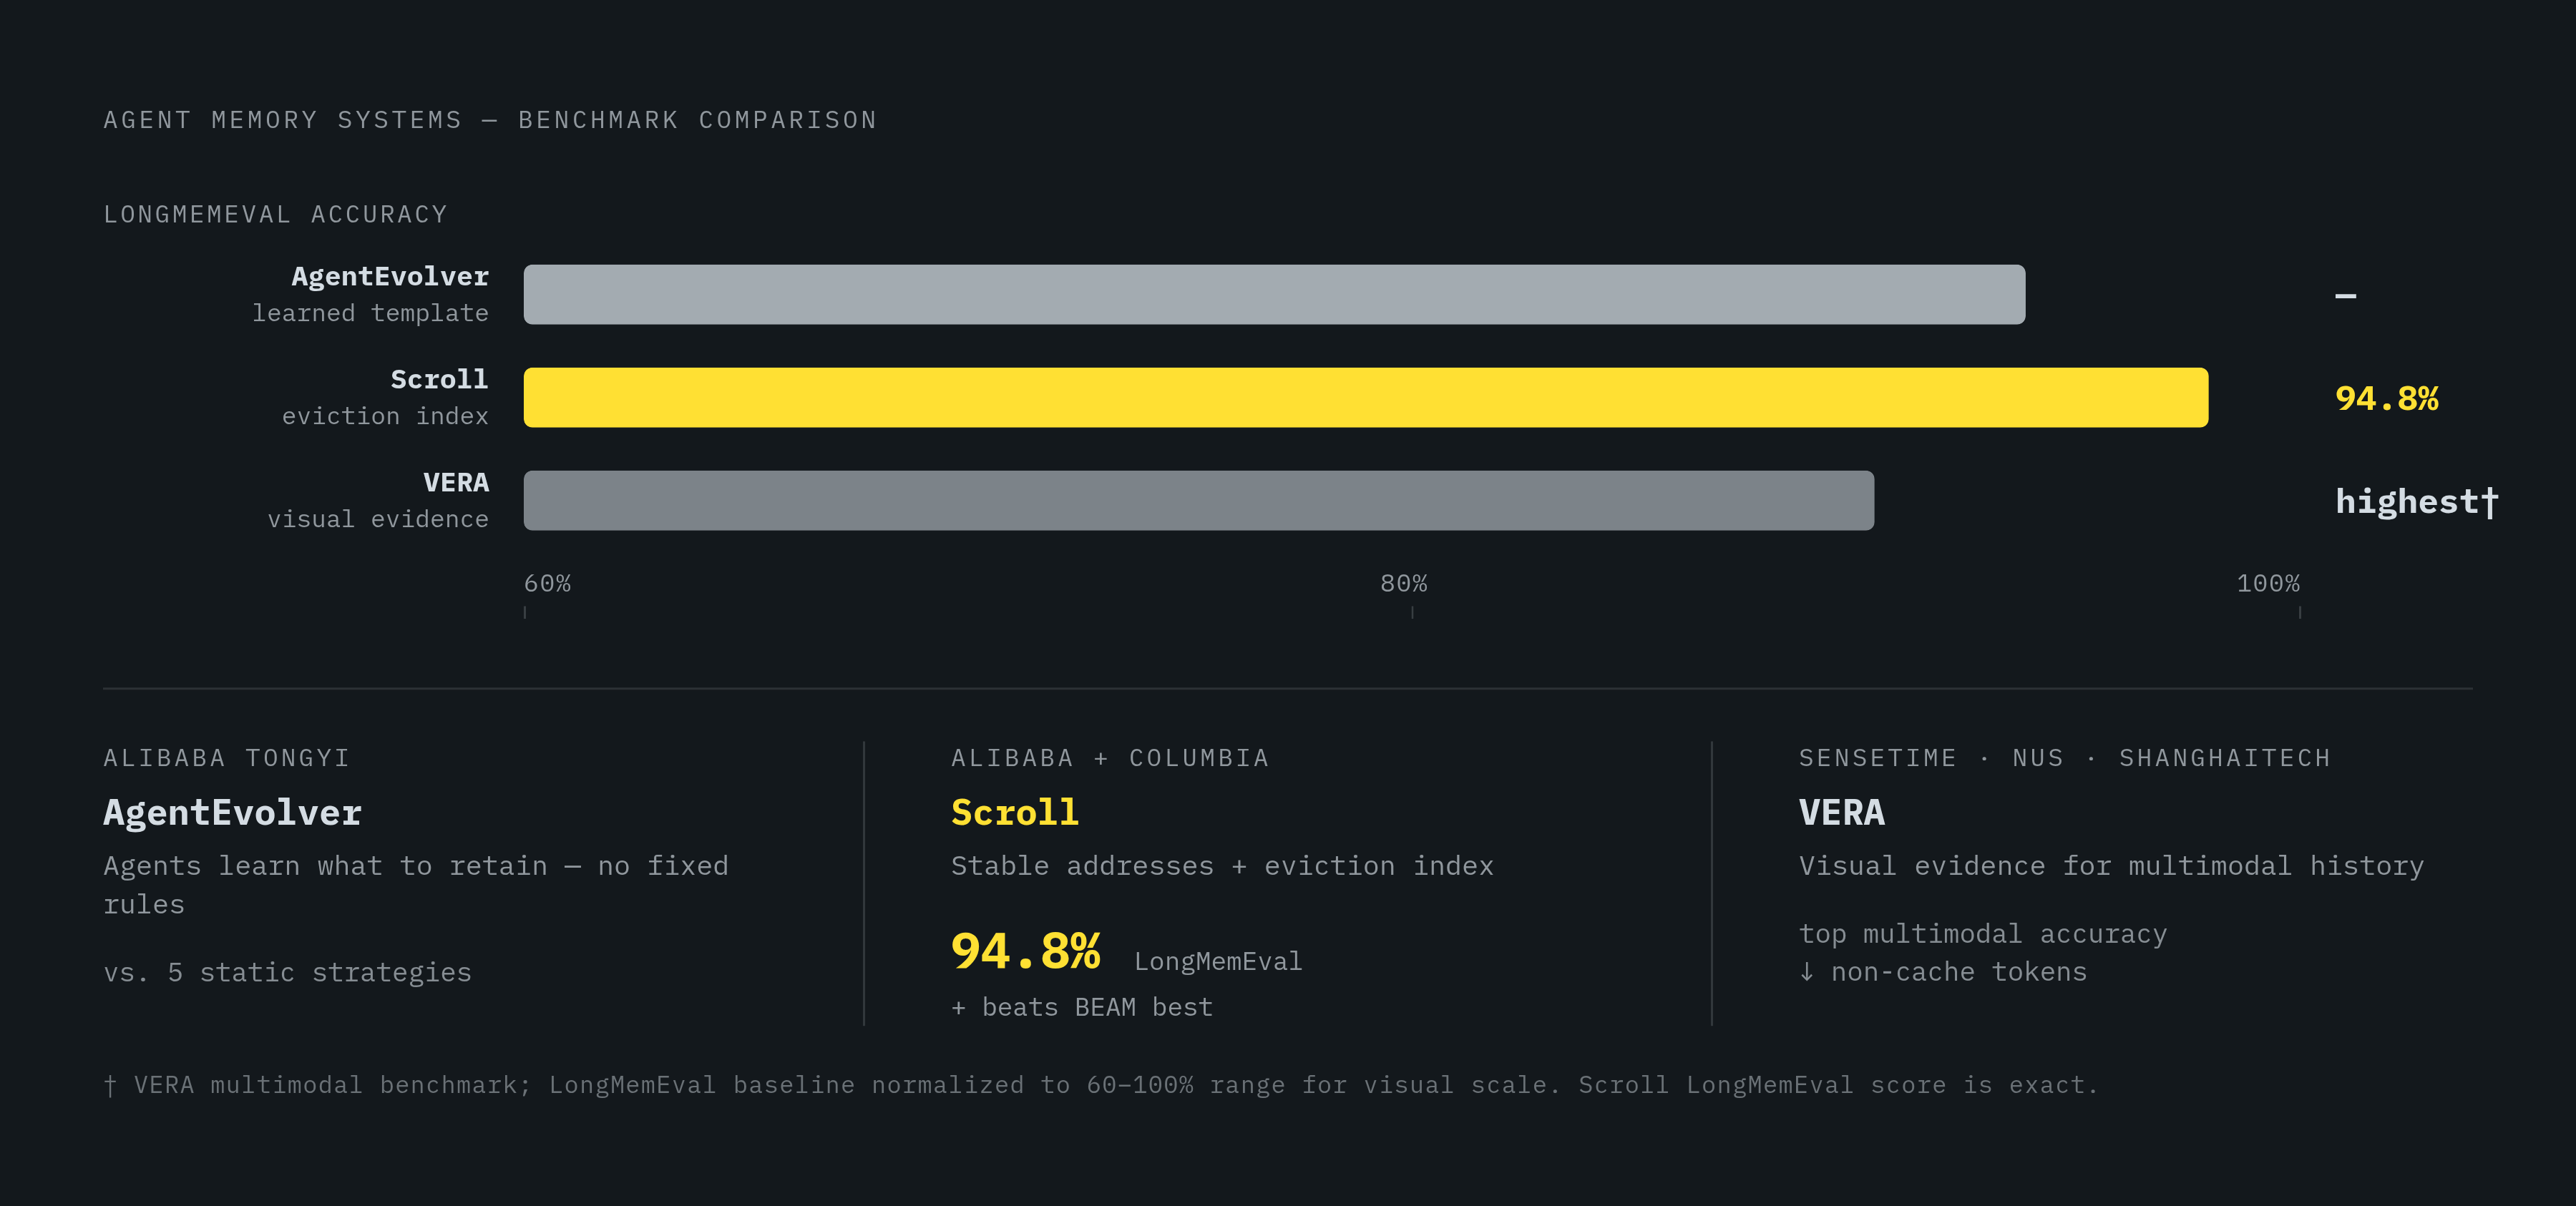2576x1206 pixels.
Task: Click the 'AGENT MEMORY SYSTEMS — BENCHMARK COMPARISON' title
Action: pyautogui.click(x=490, y=120)
